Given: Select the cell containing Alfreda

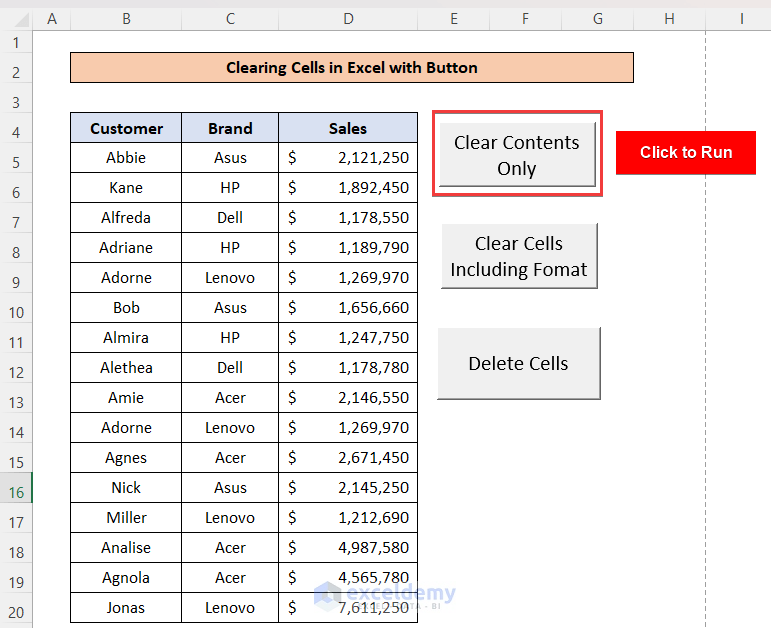Looking at the screenshot, I should point(126,218).
